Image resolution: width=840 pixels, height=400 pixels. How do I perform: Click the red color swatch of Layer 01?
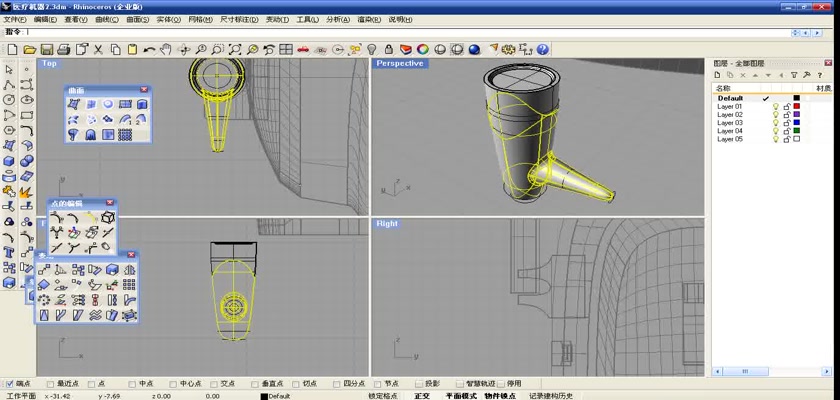(x=796, y=107)
